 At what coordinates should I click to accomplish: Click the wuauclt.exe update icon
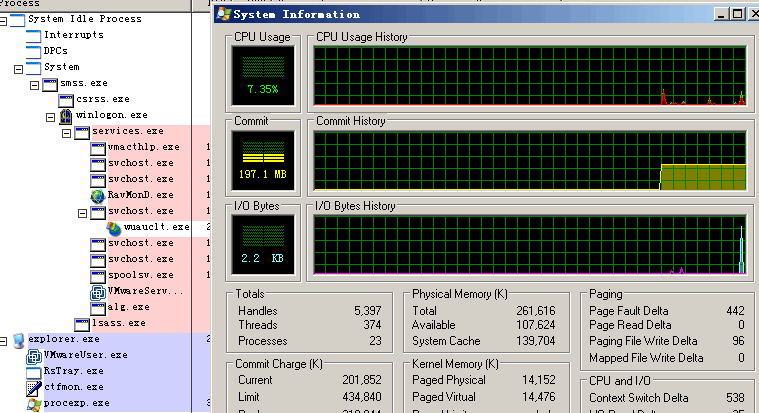click(113, 228)
